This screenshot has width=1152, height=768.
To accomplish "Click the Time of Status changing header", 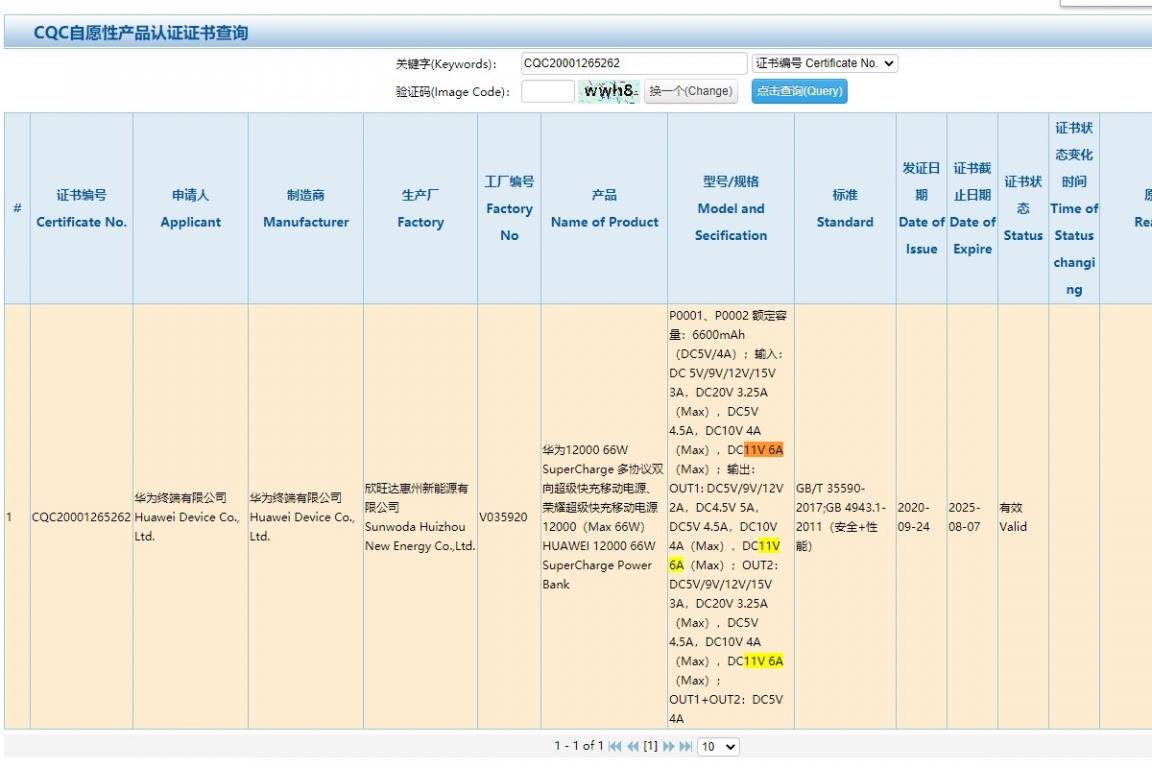I will [x=1073, y=208].
